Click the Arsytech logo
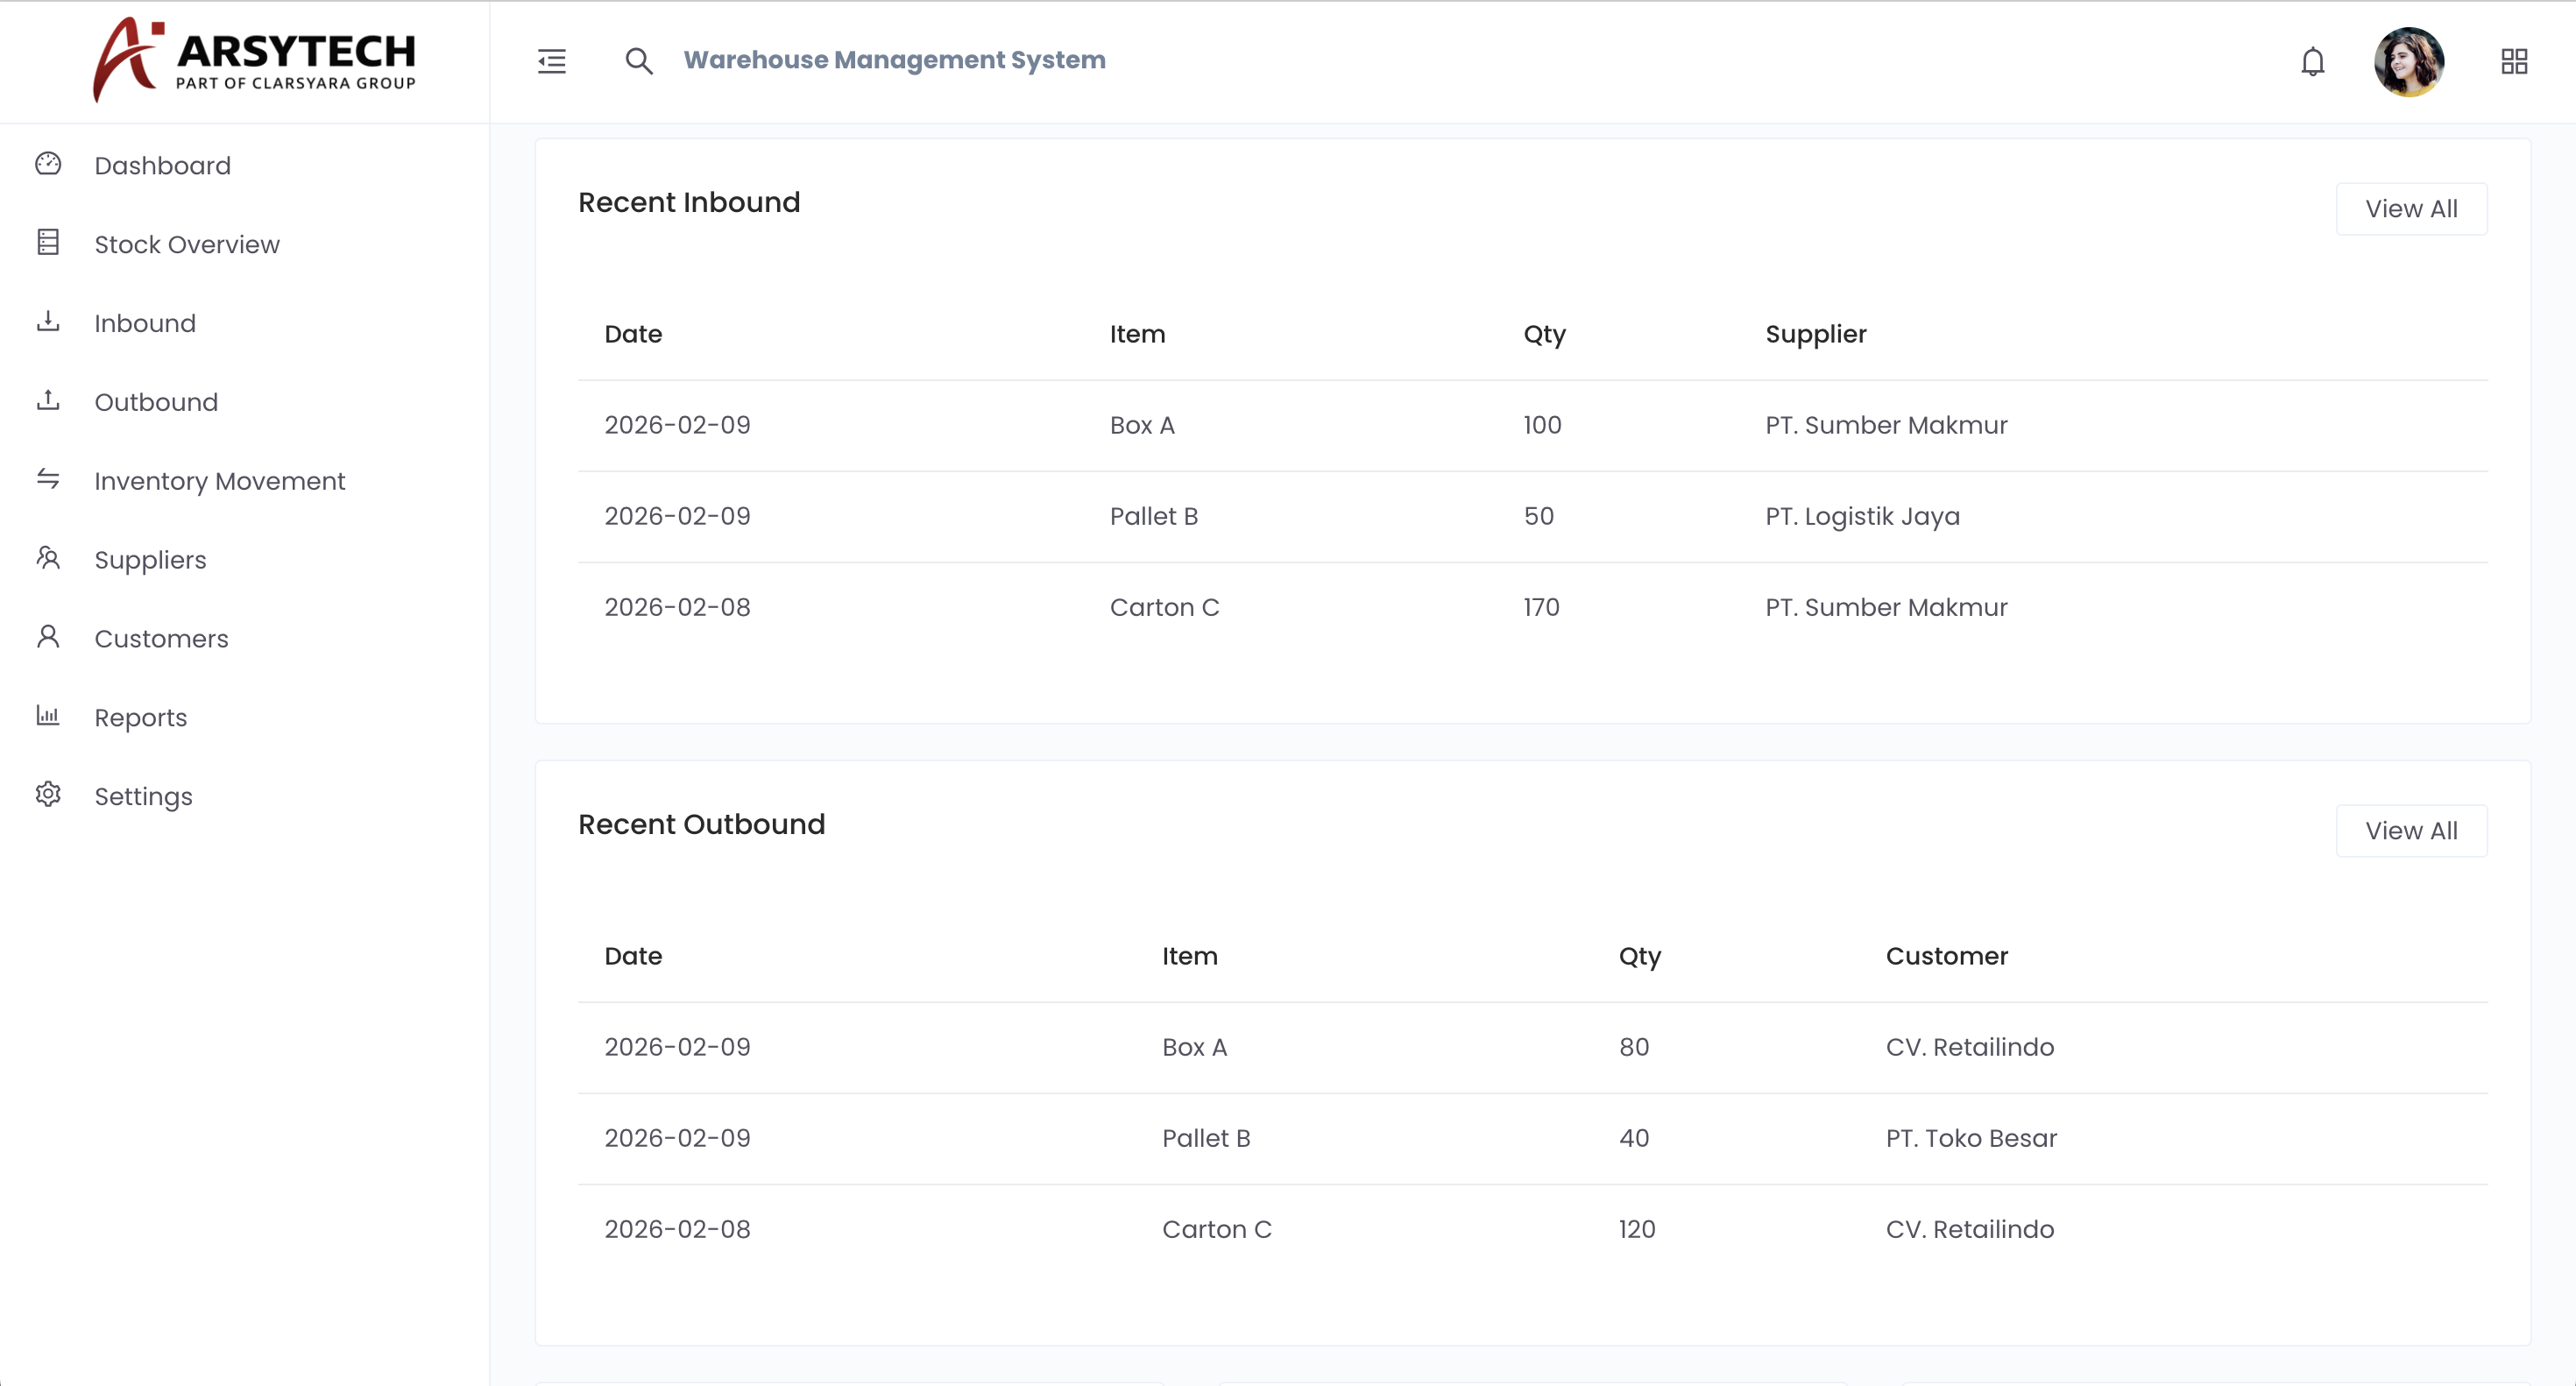2576x1386 pixels. [x=254, y=60]
